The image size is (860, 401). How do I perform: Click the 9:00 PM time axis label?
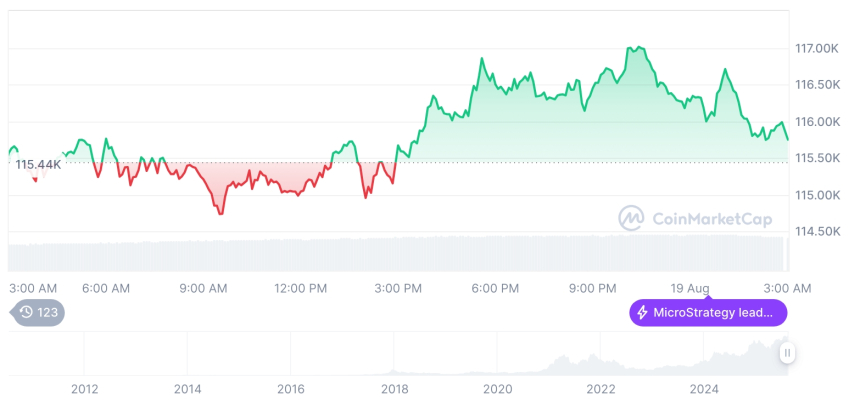pos(592,288)
